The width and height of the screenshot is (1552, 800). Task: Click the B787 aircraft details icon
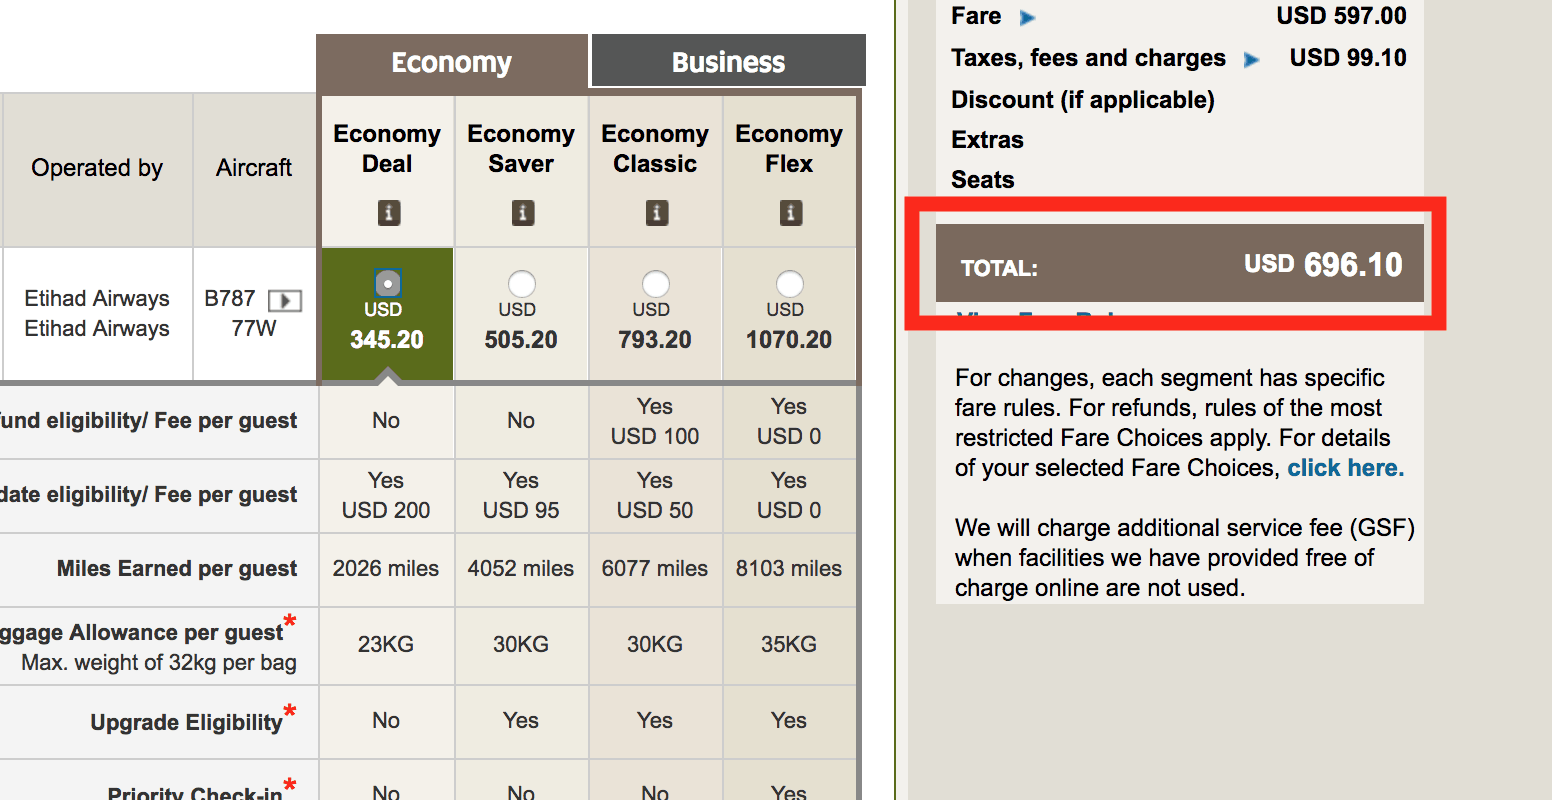[x=285, y=300]
